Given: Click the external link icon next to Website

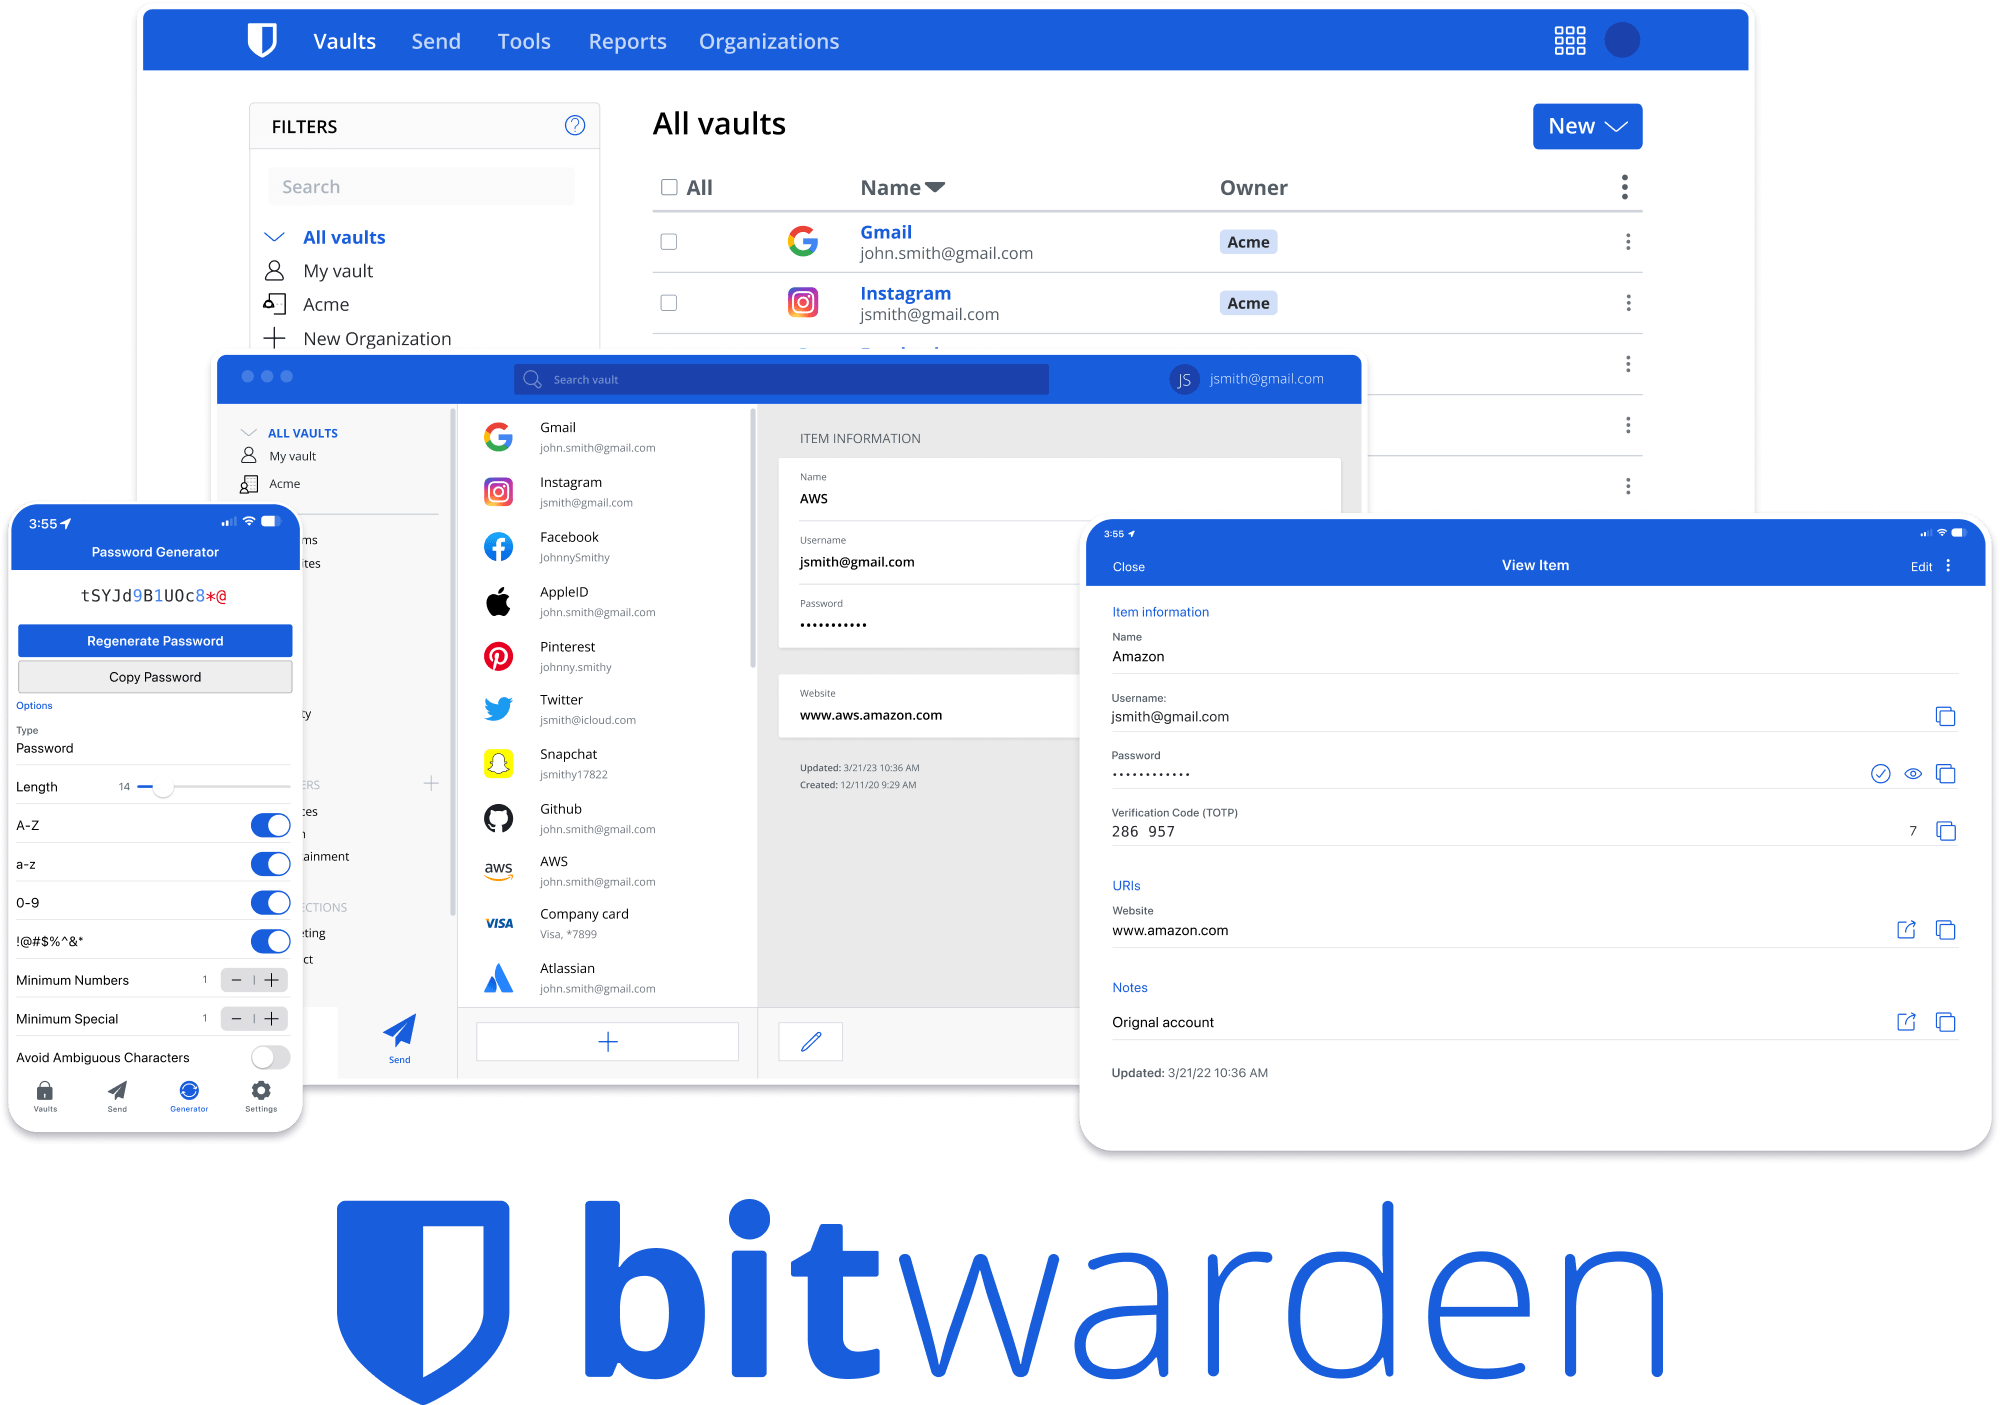Looking at the screenshot, I should (x=1904, y=931).
